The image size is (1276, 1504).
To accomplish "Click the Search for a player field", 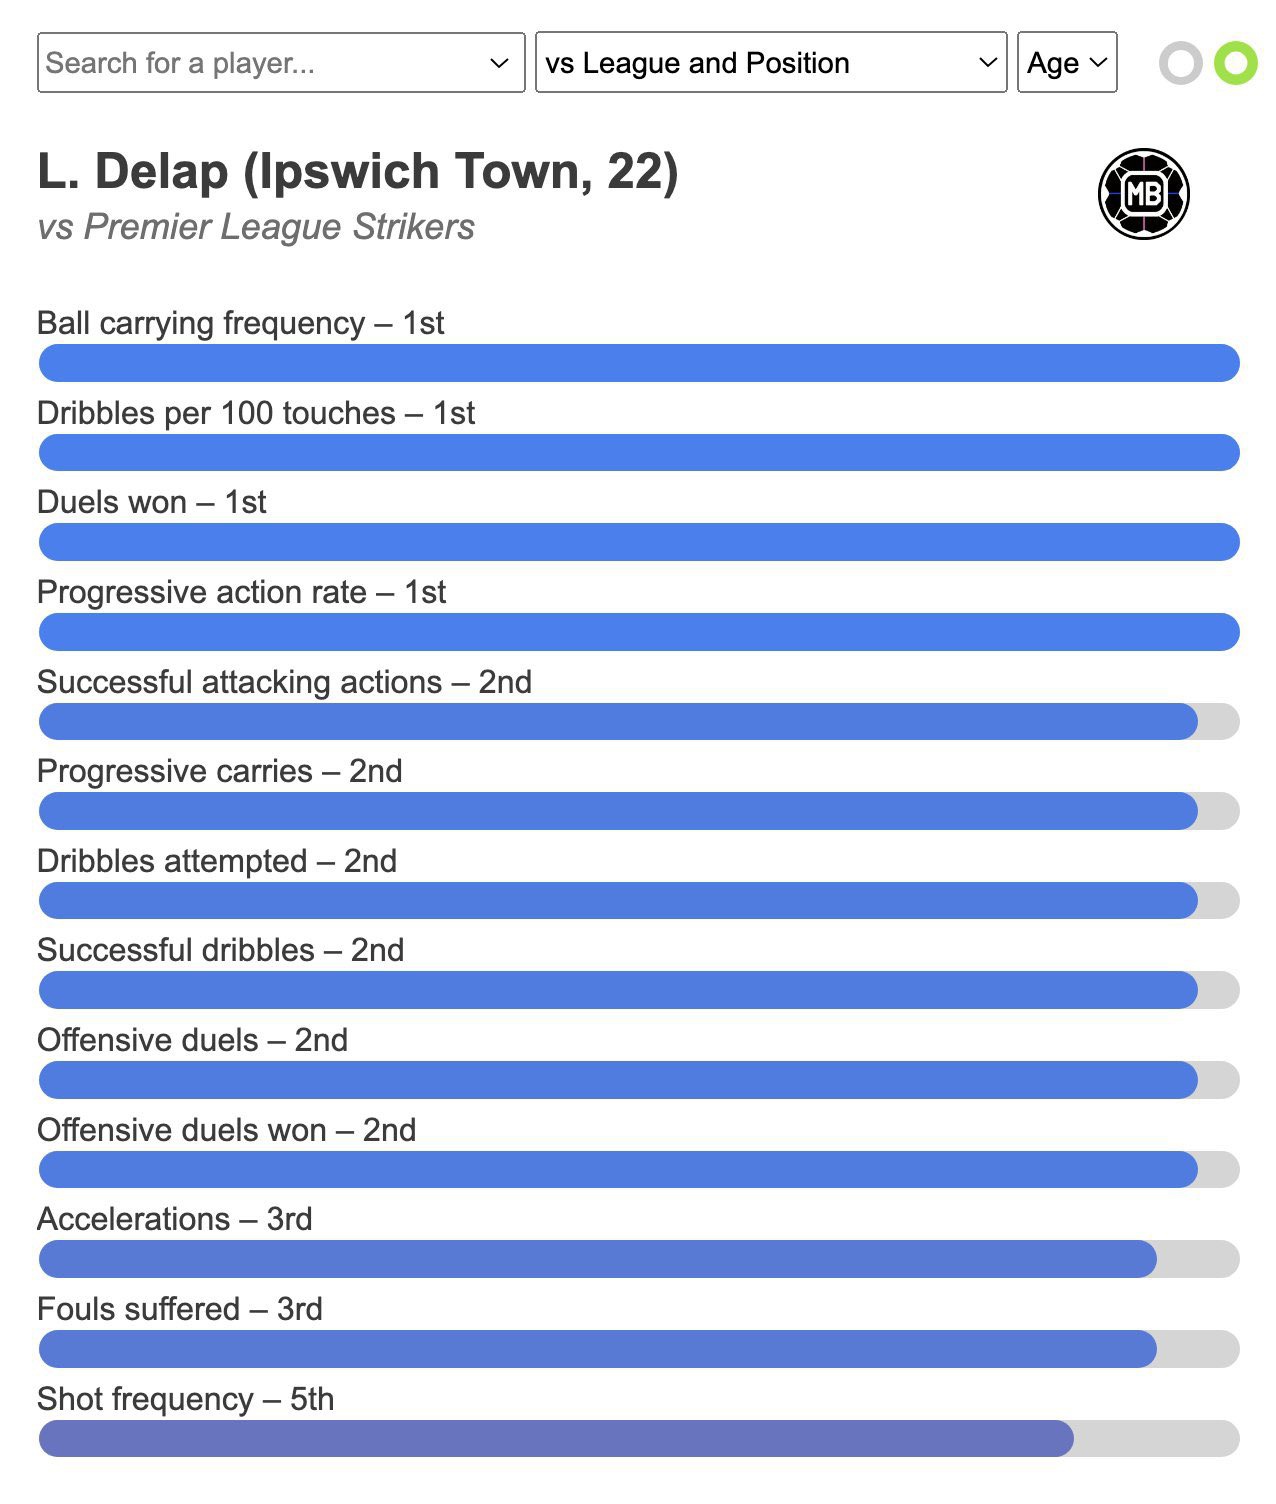I will pos(281,63).
